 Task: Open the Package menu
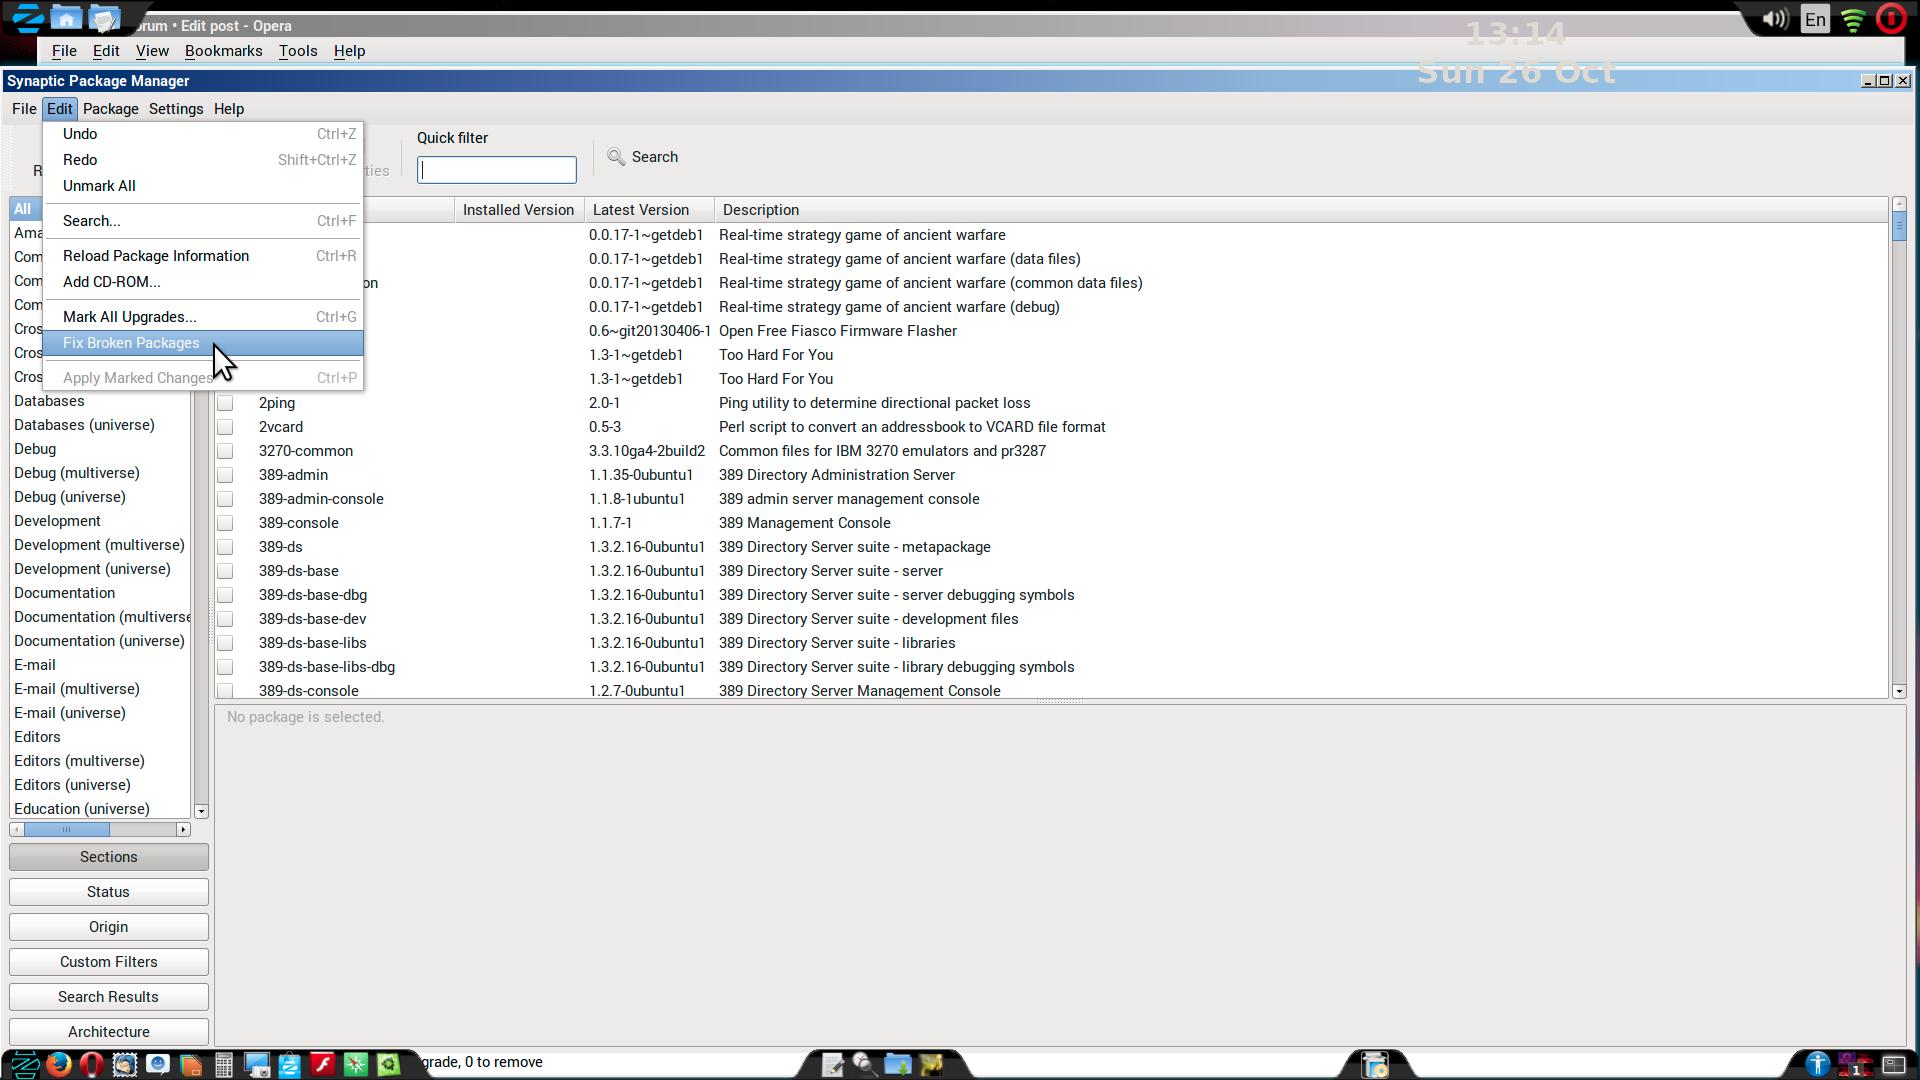coord(110,109)
